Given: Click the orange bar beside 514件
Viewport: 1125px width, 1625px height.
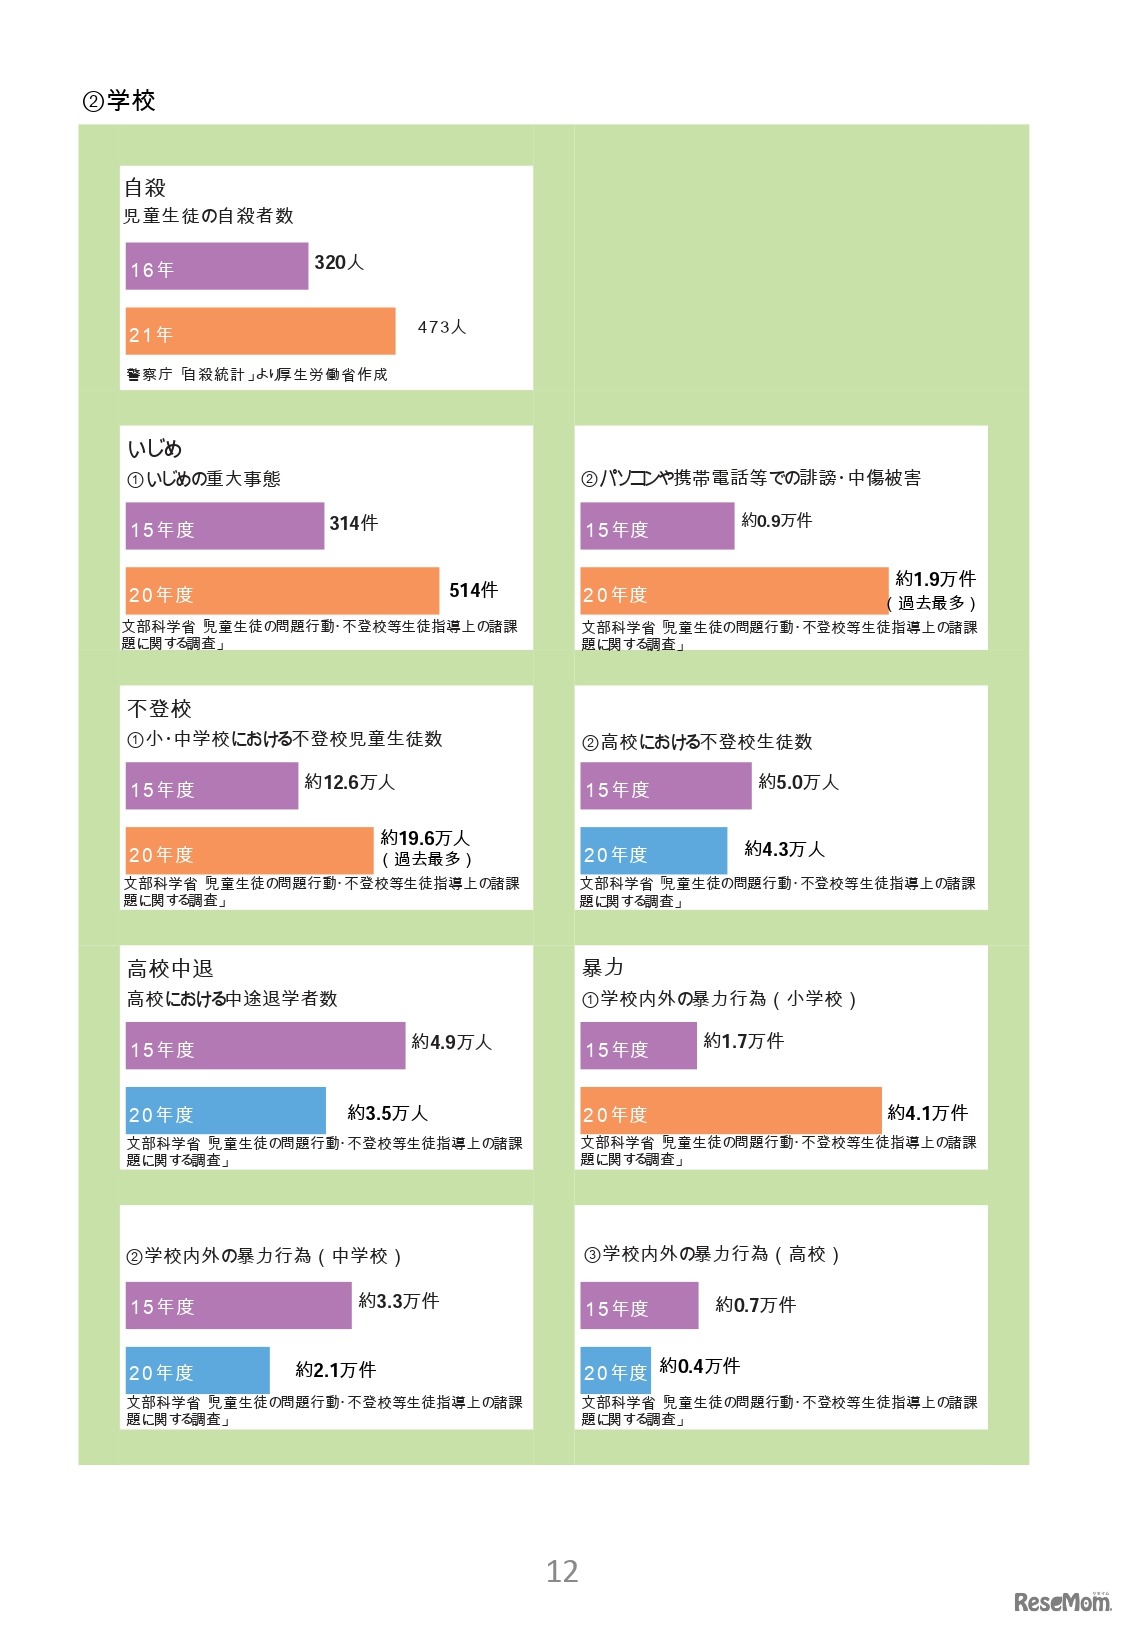Looking at the screenshot, I should point(282,592).
